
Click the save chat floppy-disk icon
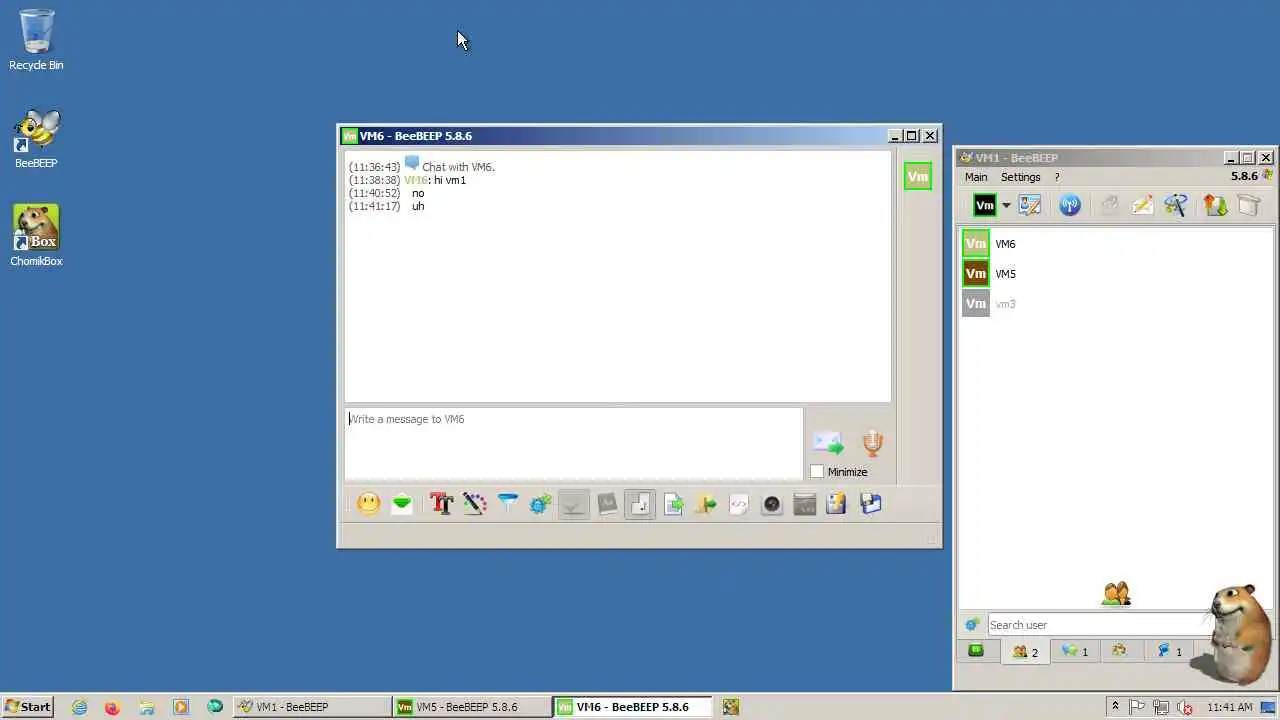coord(837,504)
